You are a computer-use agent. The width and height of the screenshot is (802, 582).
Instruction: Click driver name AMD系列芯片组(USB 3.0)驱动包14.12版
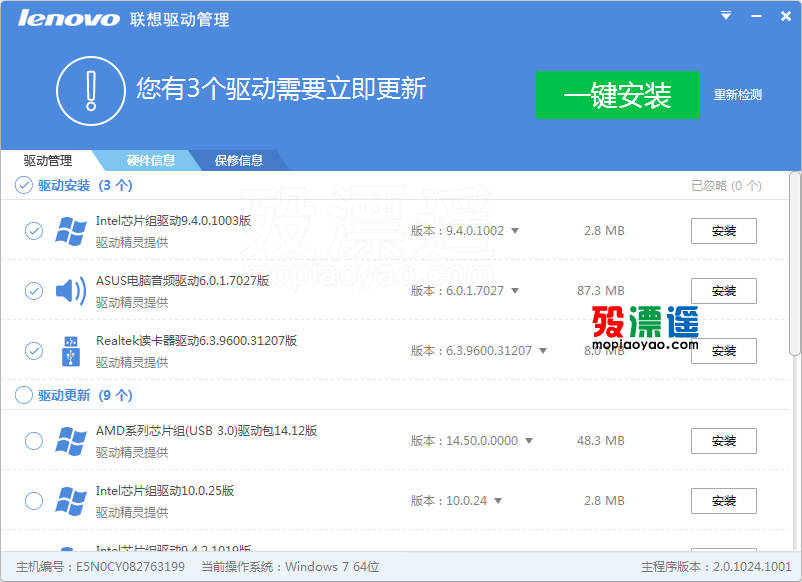(x=207, y=431)
